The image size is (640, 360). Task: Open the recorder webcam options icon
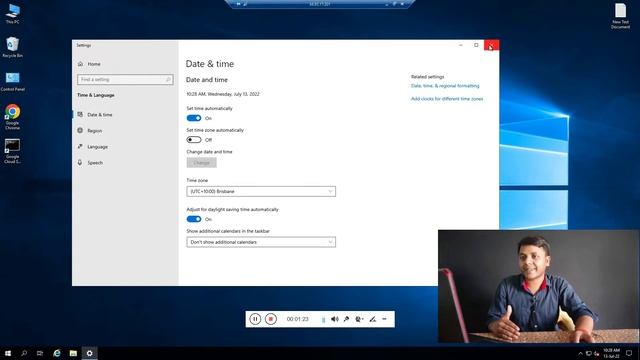tap(359, 319)
